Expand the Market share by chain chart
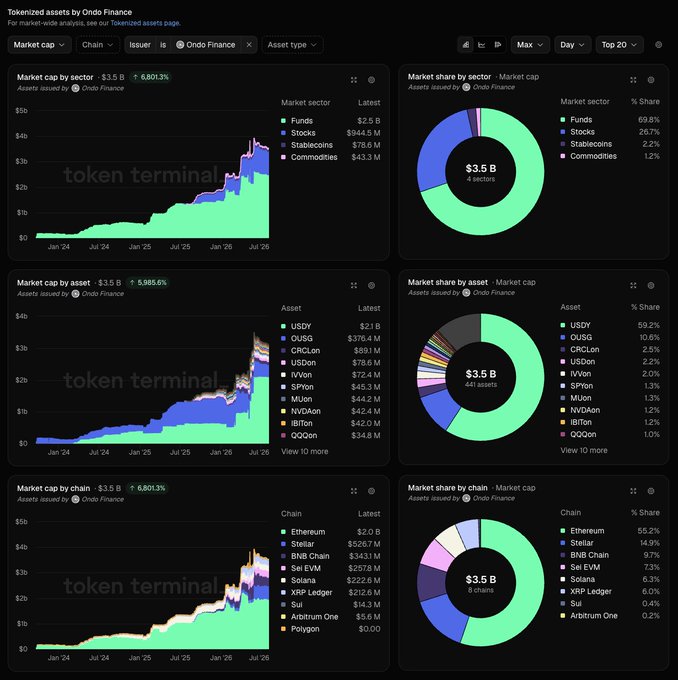Viewport: 678px width, 680px height. click(x=633, y=491)
